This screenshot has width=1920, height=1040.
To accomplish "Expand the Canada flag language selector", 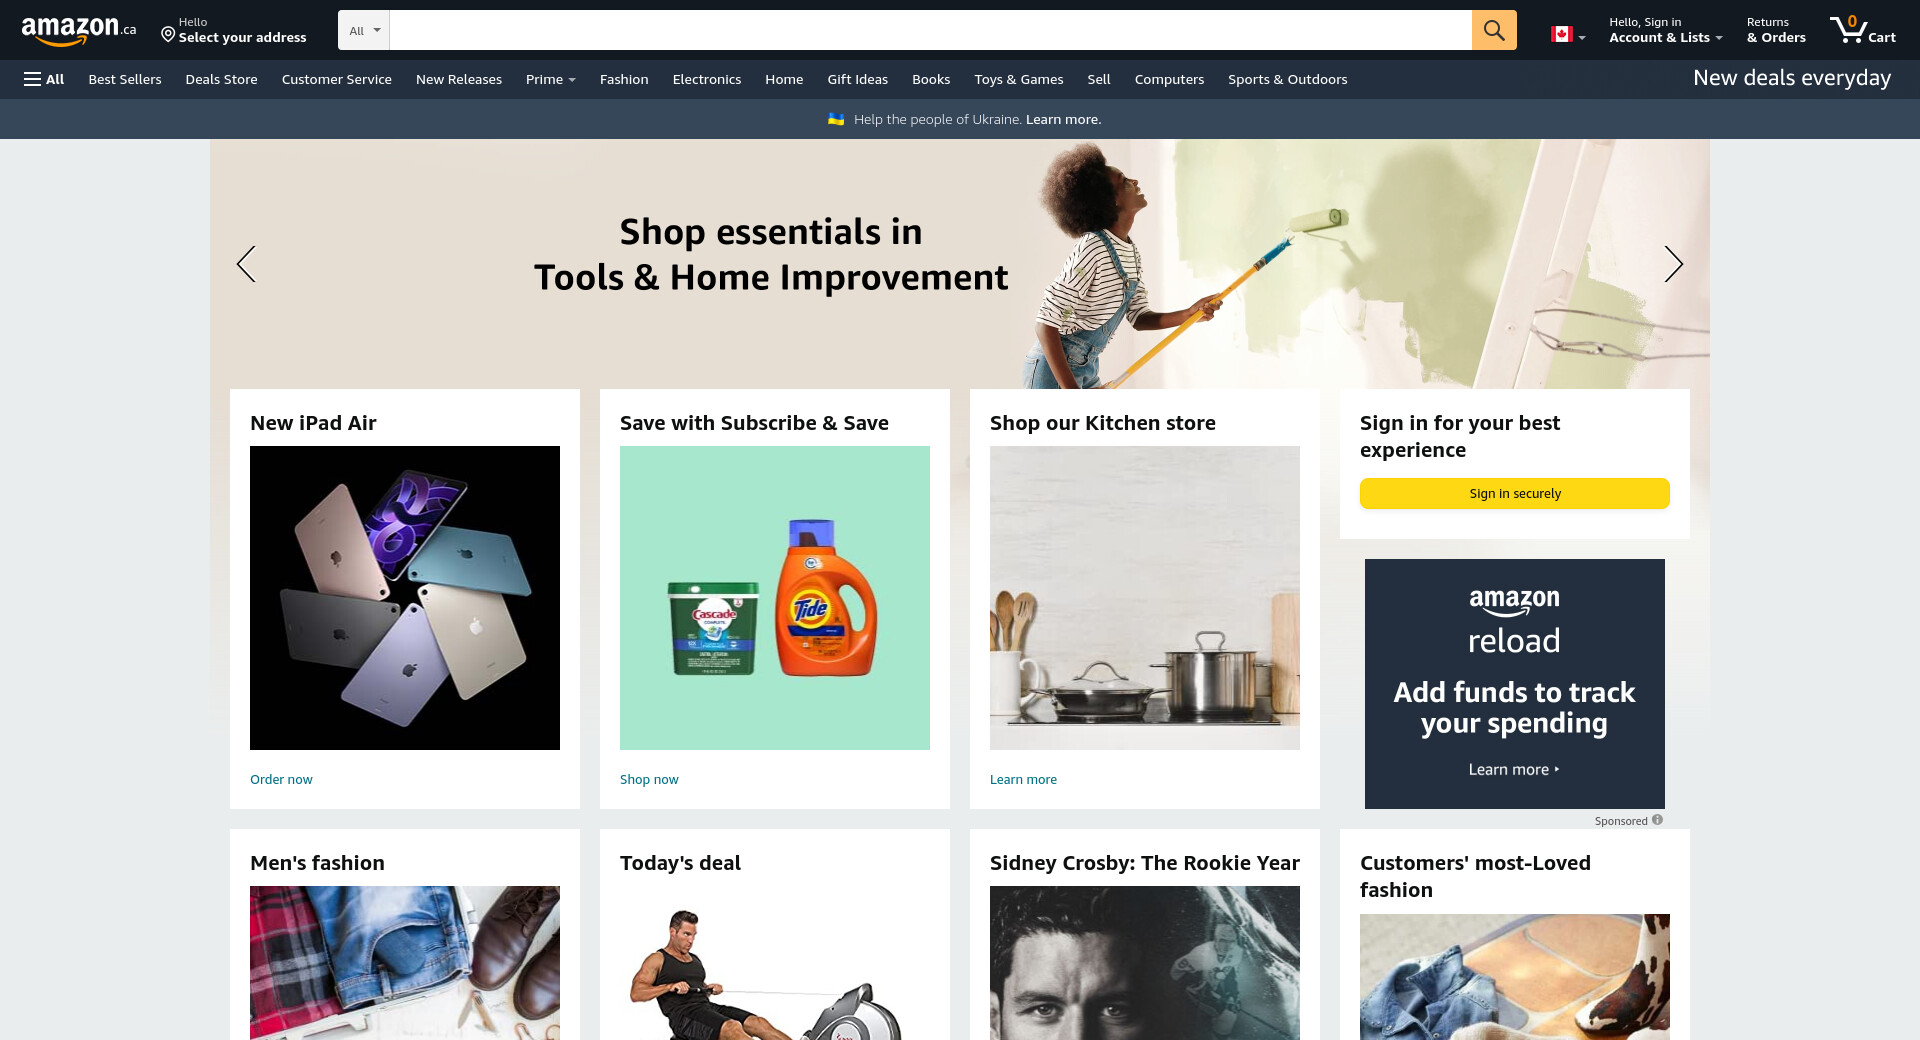I will click(1568, 34).
